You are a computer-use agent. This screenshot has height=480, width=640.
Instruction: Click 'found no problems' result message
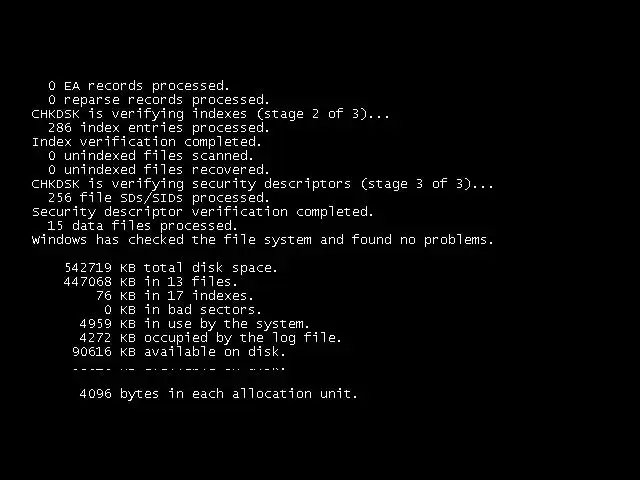[x=263, y=240]
